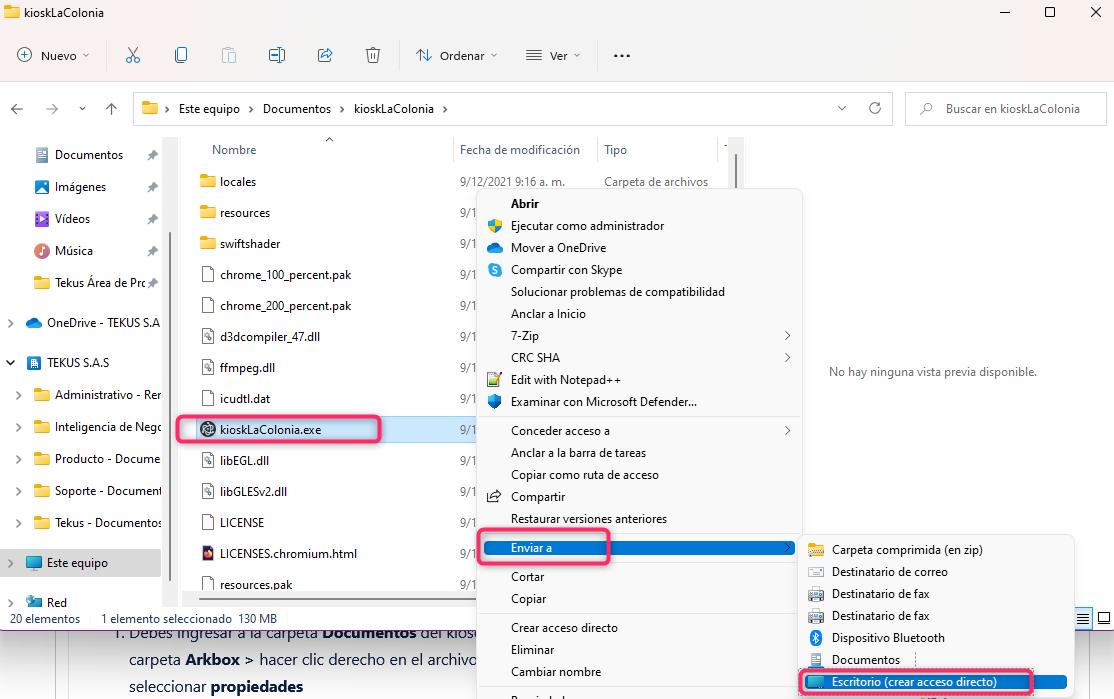Sort by Fecha de modificación column header
This screenshot has height=699, width=1114.
(520, 150)
